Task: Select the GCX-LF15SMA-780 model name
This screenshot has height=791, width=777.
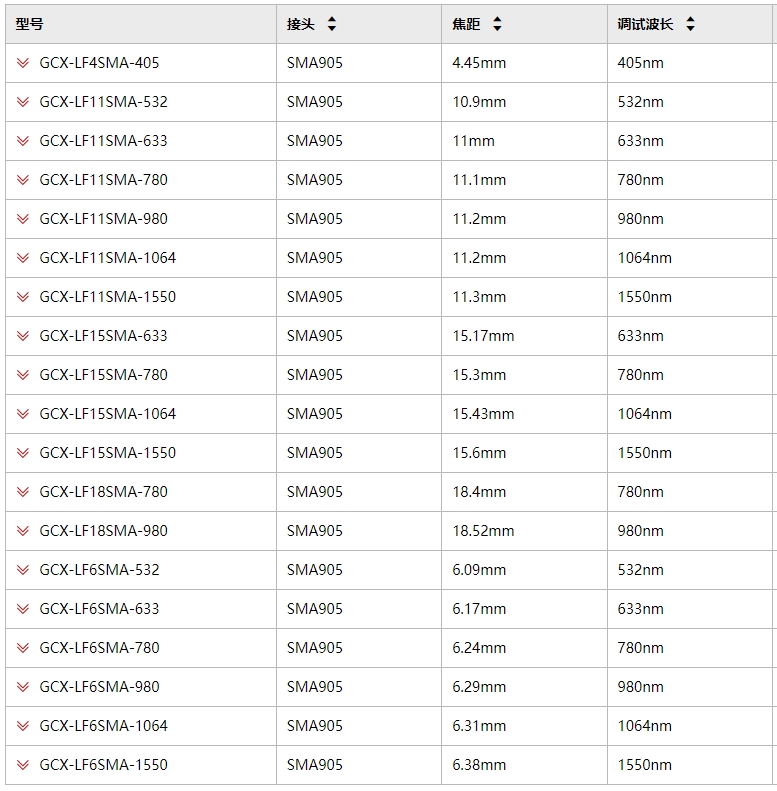Action: coord(103,375)
